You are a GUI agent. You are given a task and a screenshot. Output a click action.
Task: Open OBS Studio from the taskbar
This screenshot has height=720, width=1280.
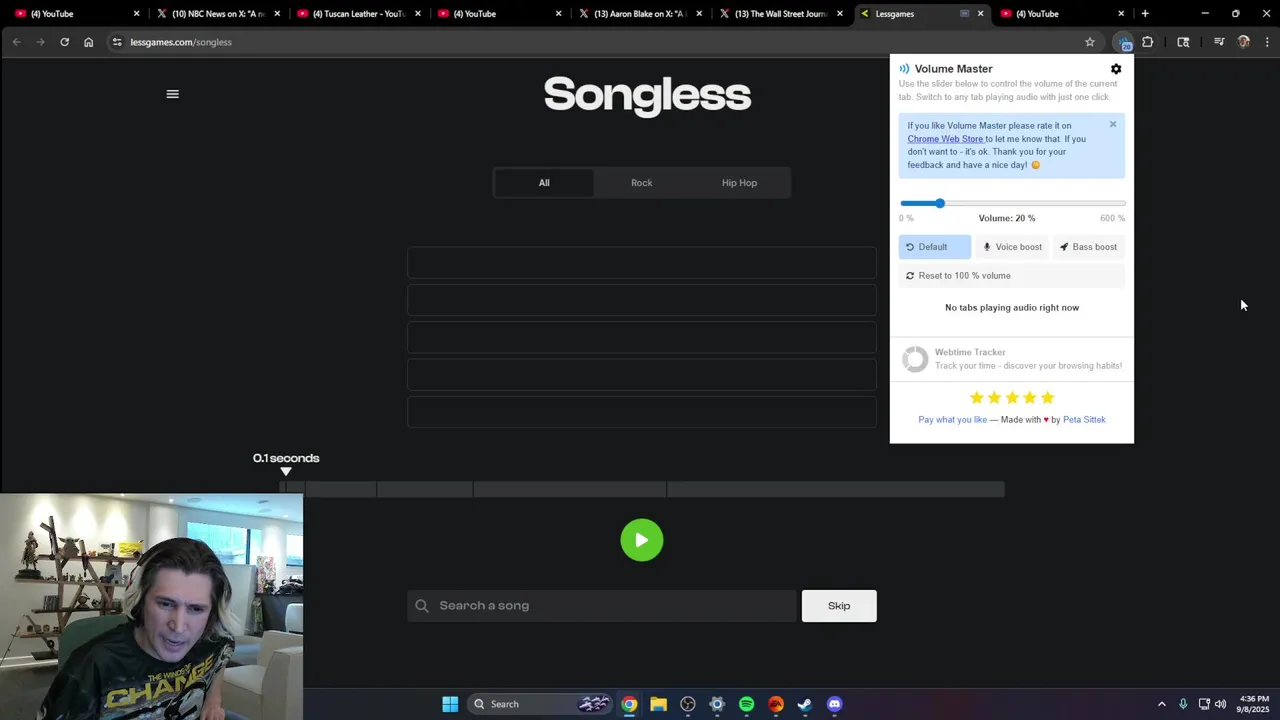click(x=688, y=704)
